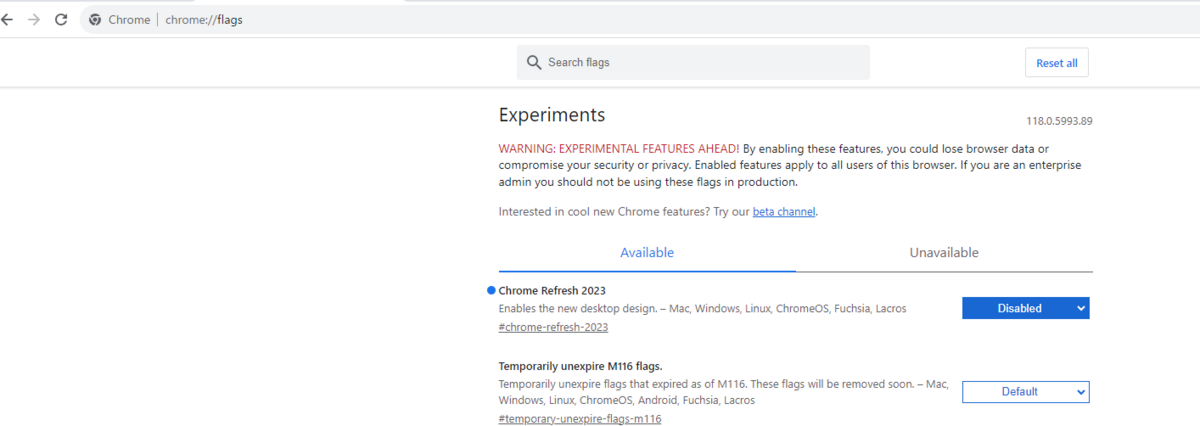Click the Chrome site info icon
1200x426 pixels.
(95, 20)
